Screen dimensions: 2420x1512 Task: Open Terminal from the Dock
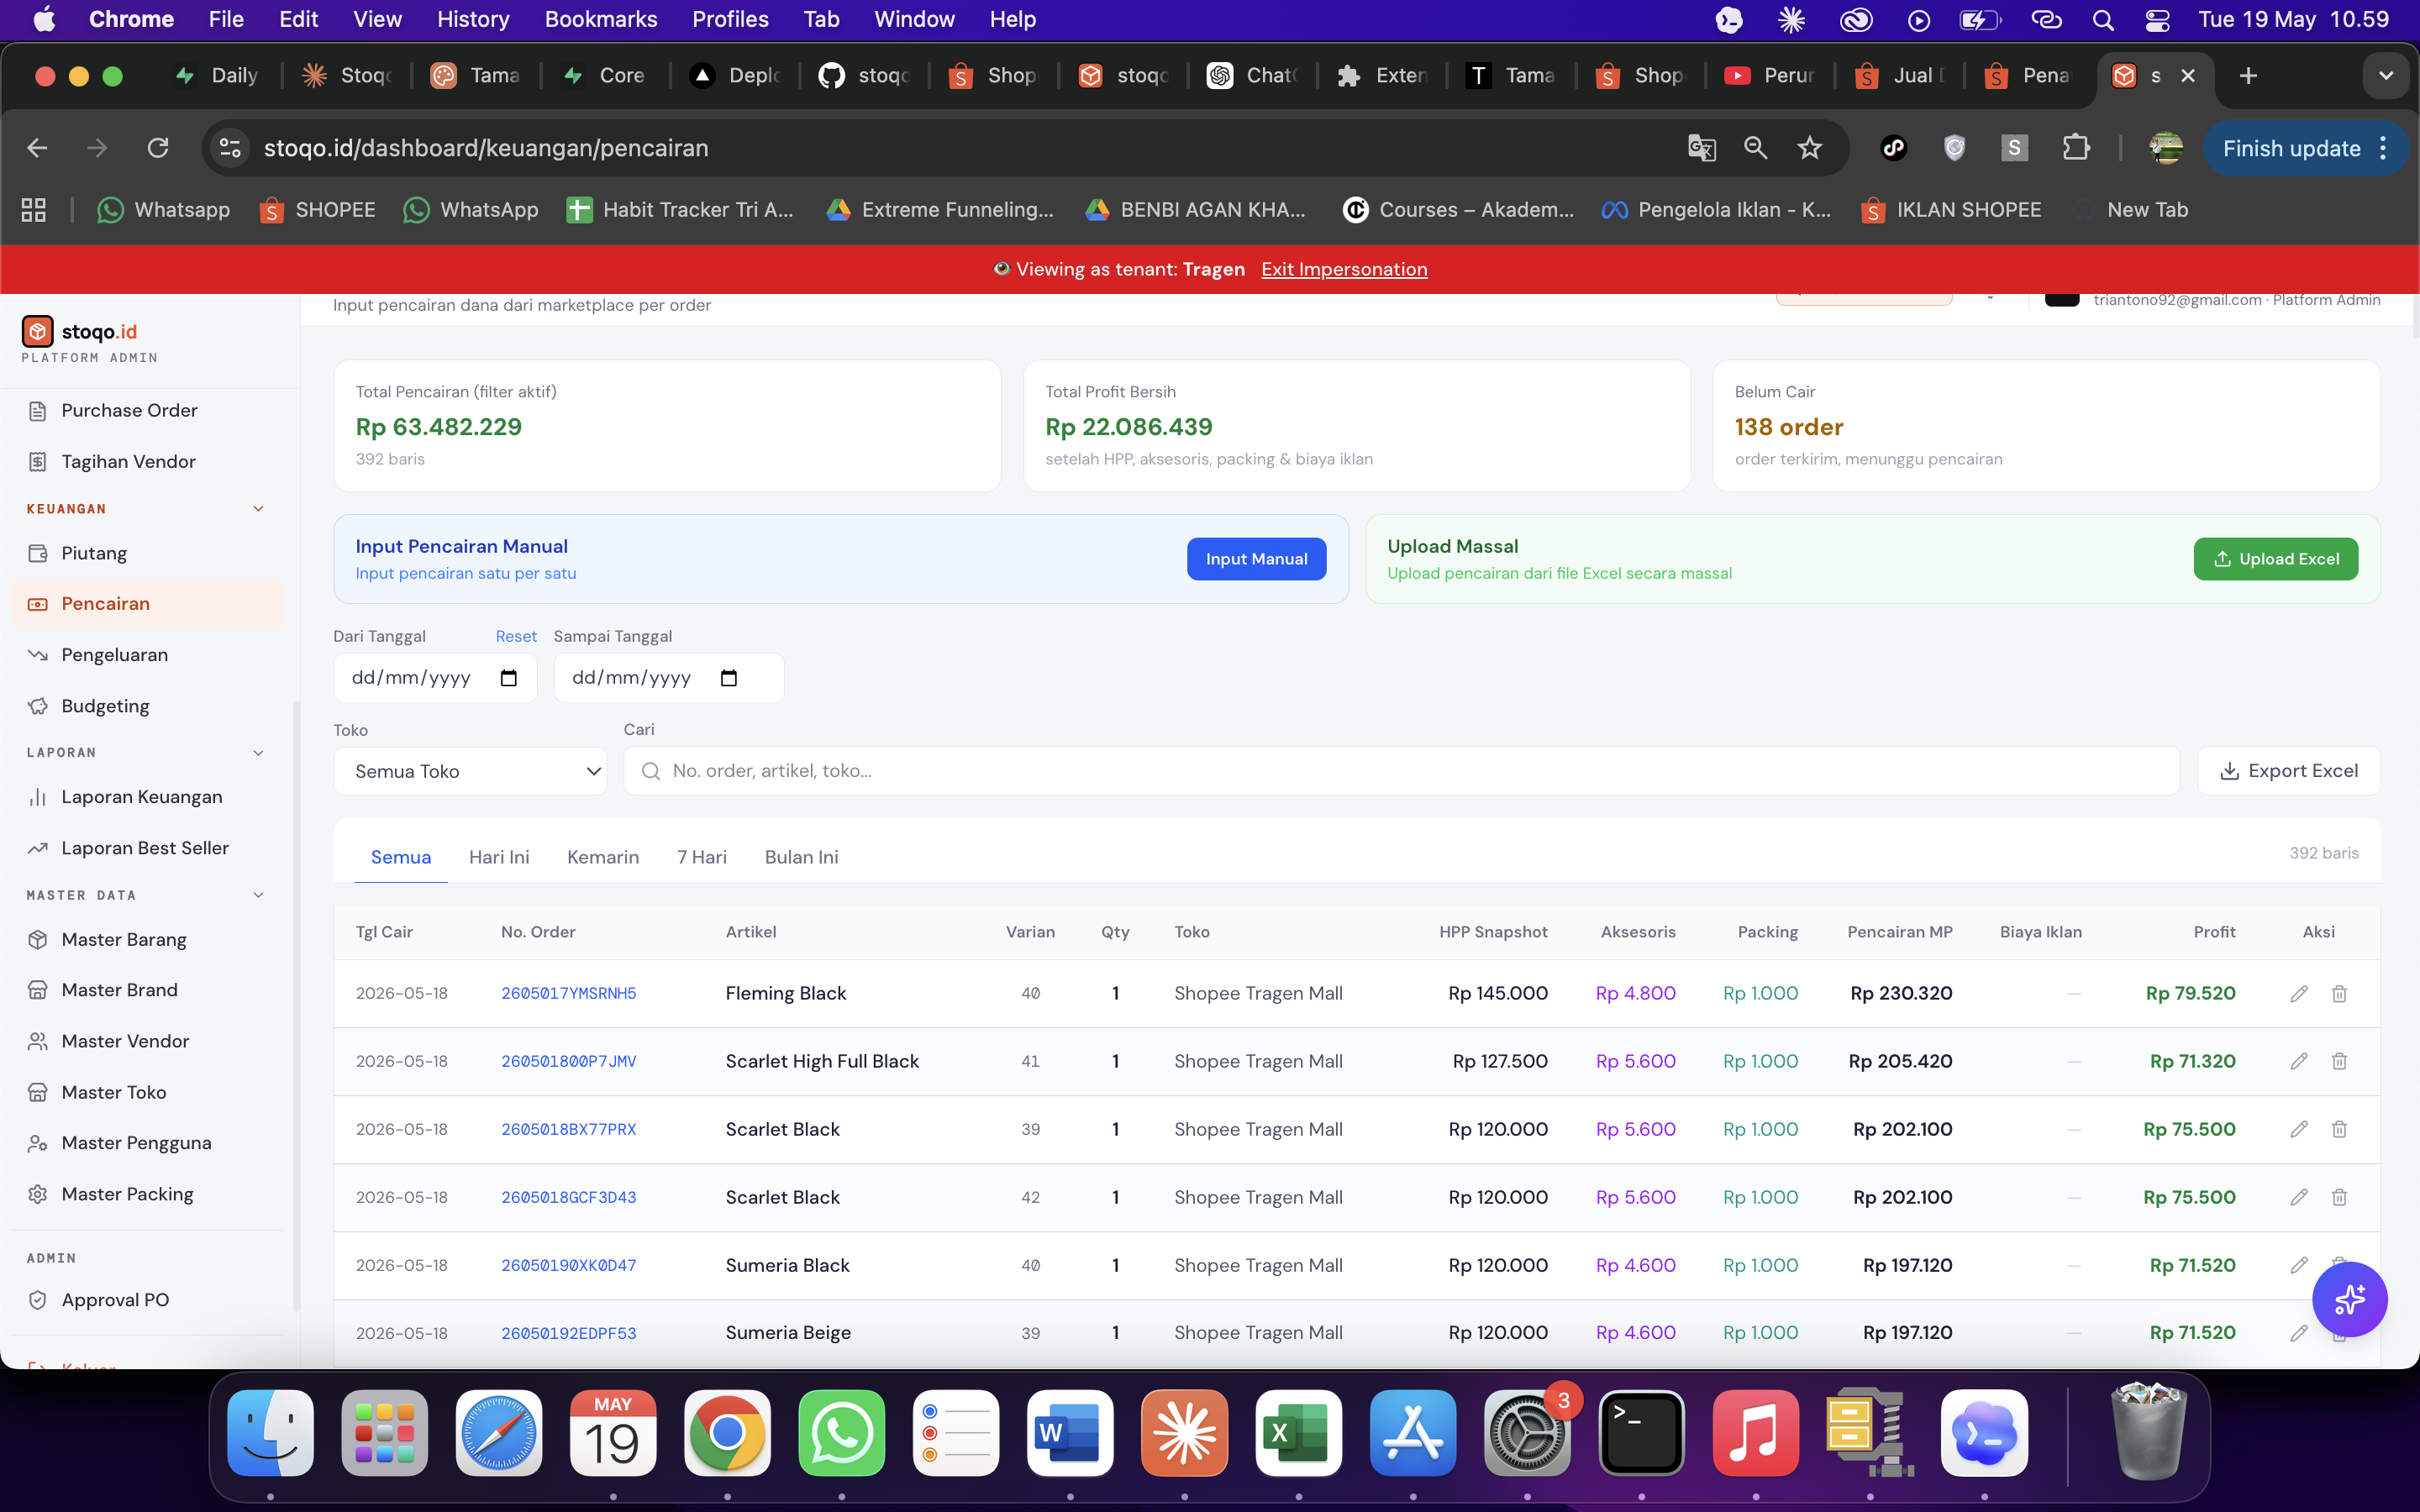pyautogui.click(x=1641, y=1433)
